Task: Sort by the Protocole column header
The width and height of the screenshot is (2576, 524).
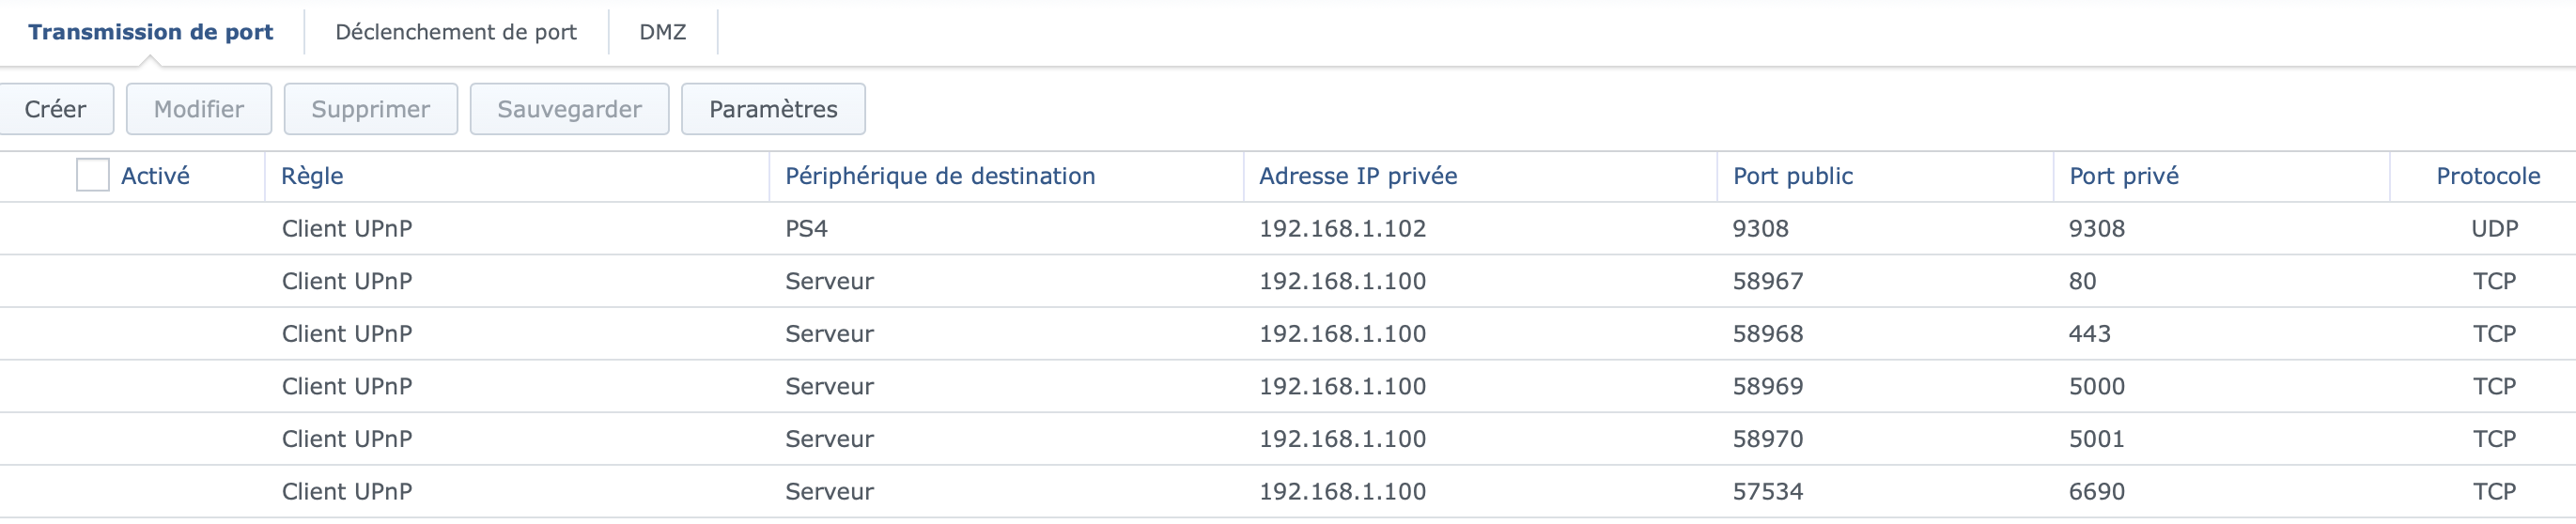Action: [2487, 176]
